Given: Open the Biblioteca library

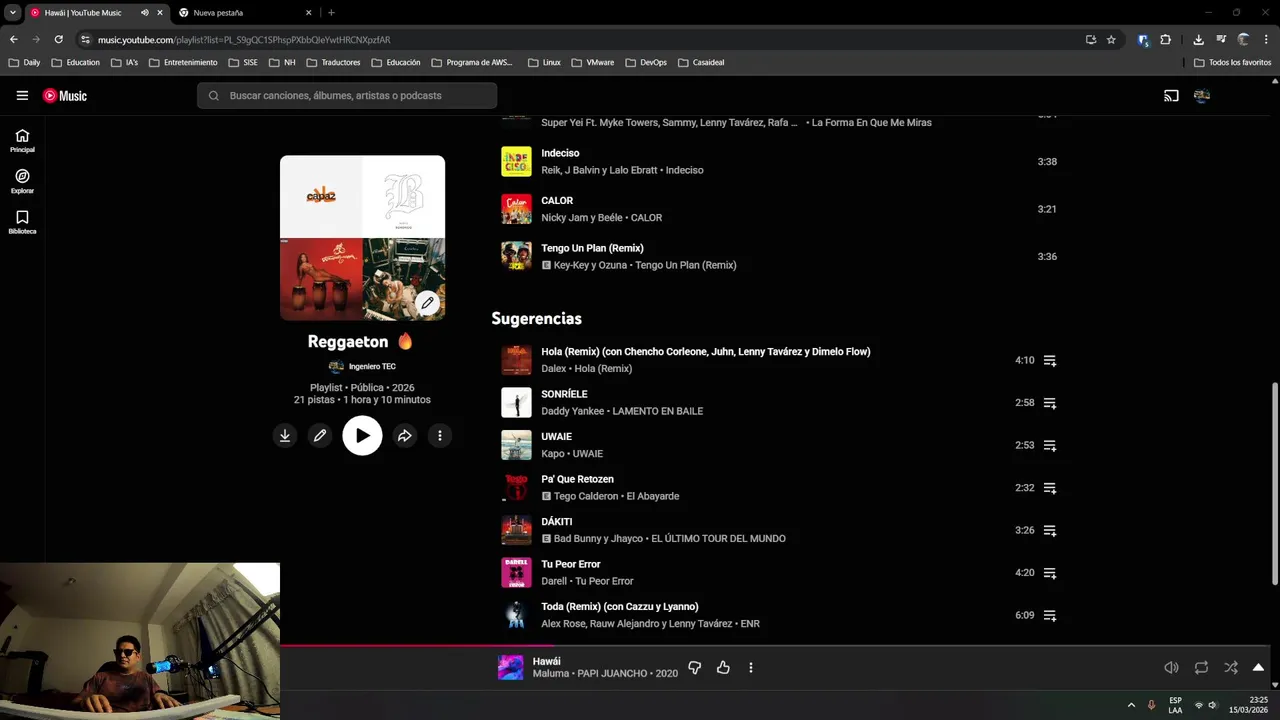Looking at the screenshot, I should pos(22,222).
